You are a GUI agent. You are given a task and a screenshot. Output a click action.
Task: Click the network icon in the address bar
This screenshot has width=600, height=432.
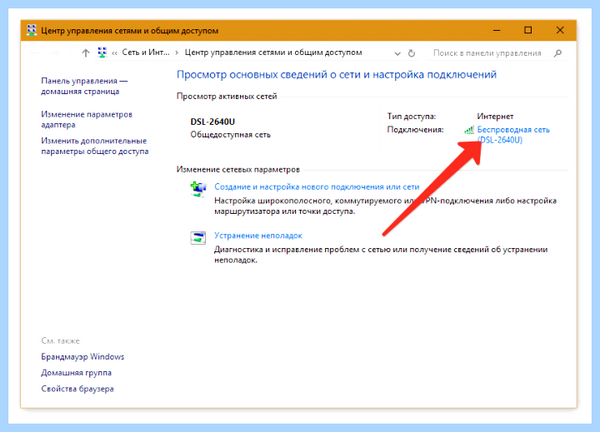[102, 52]
